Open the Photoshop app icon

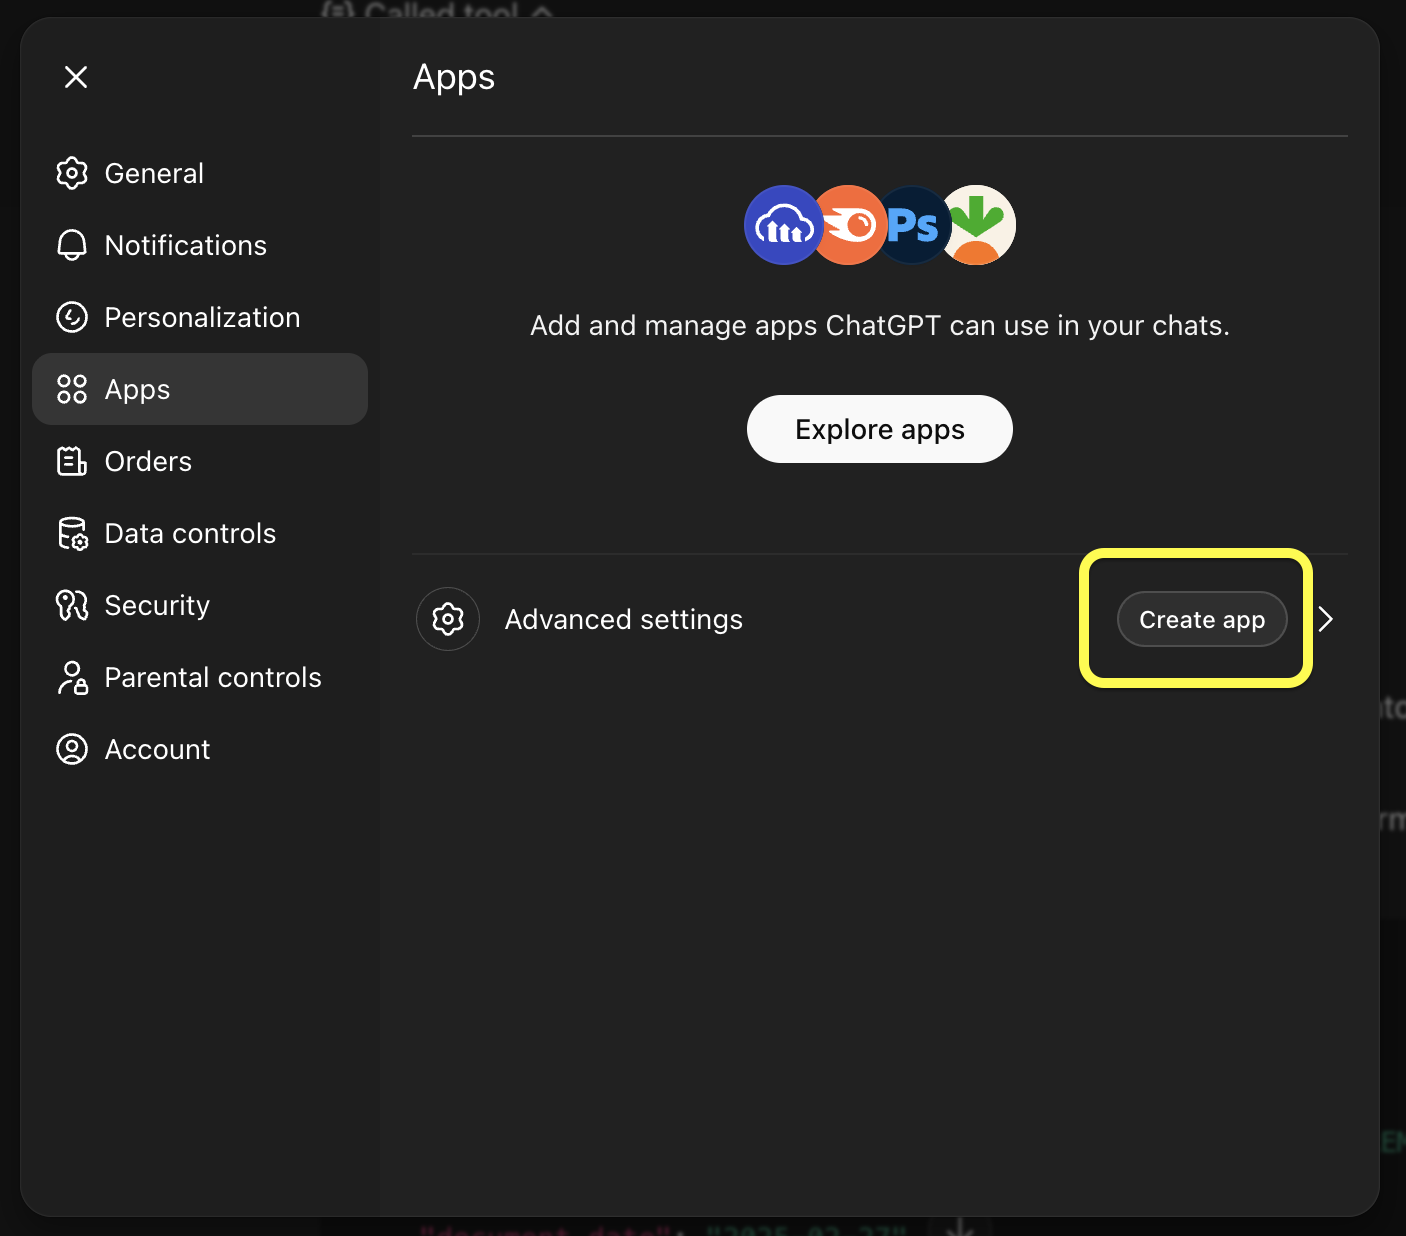(913, 225)
